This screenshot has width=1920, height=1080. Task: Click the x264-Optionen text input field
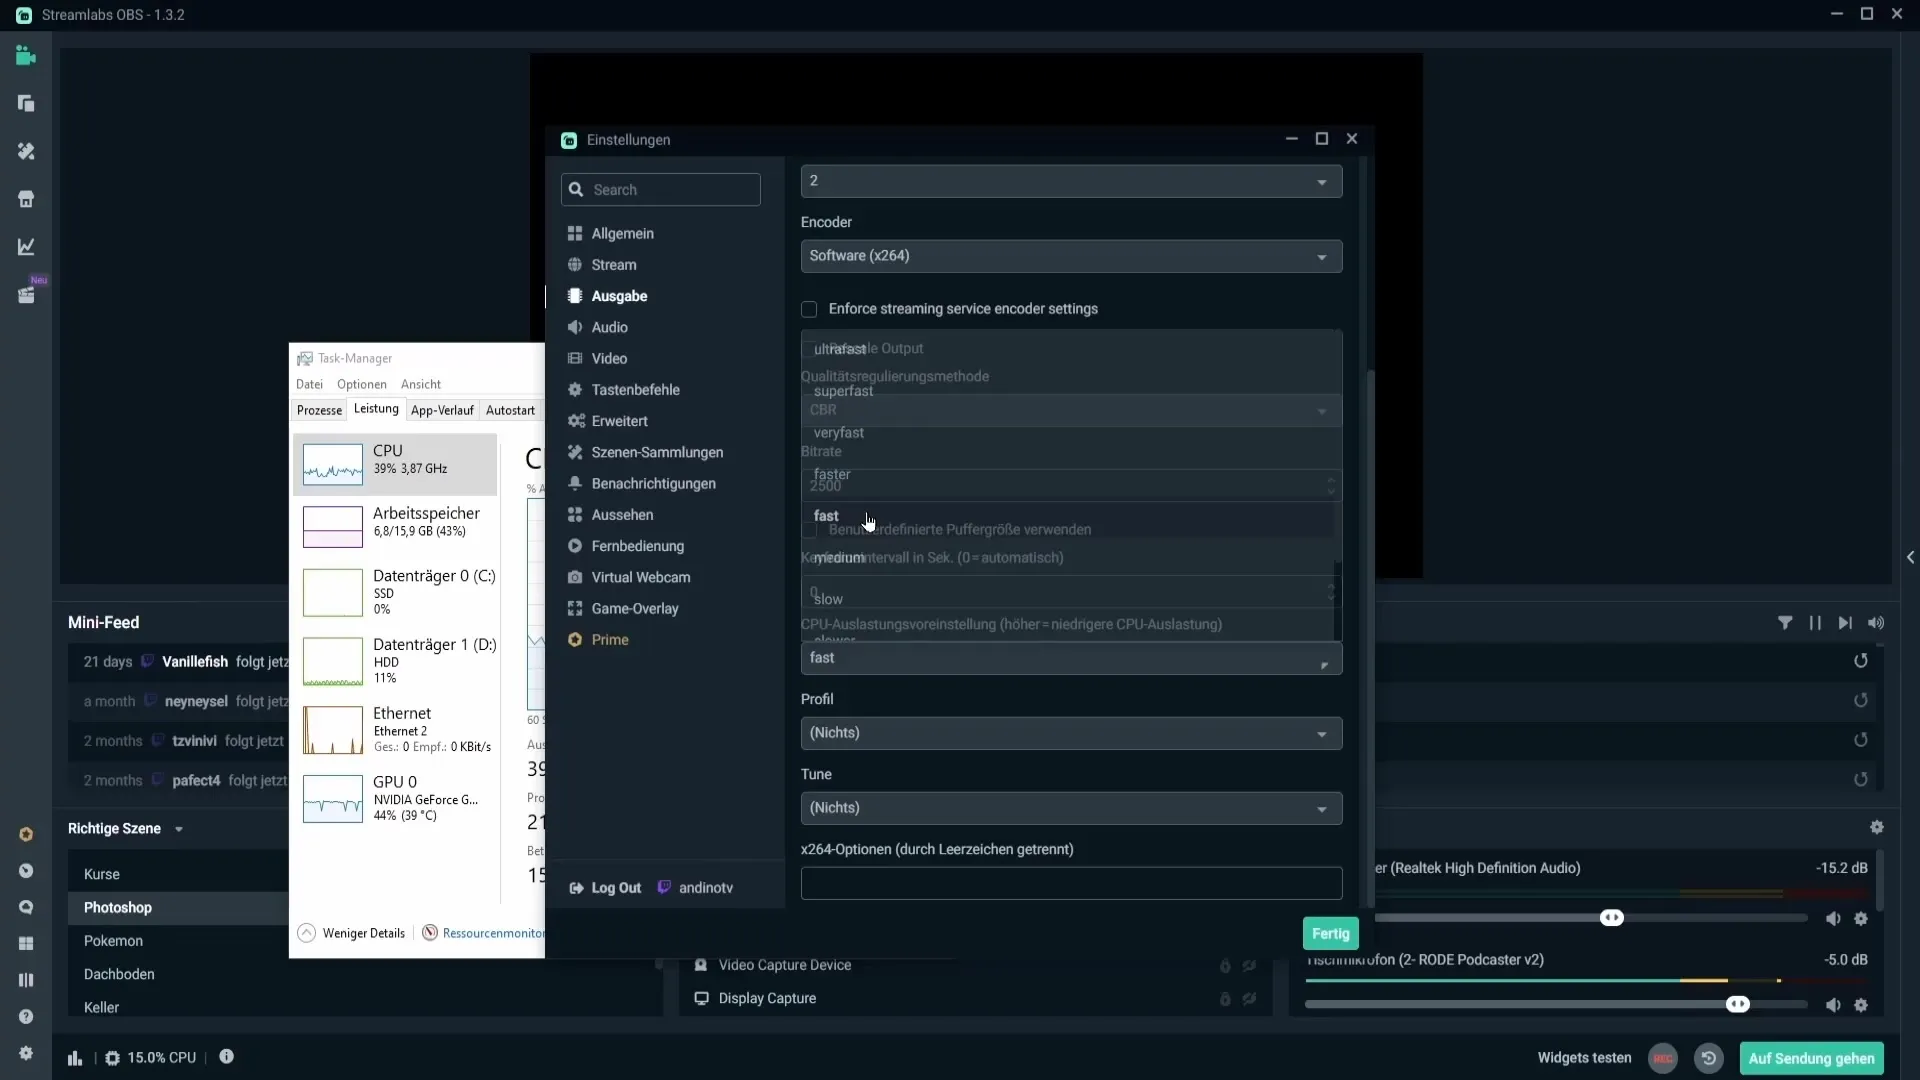(x=1071, y=883)
